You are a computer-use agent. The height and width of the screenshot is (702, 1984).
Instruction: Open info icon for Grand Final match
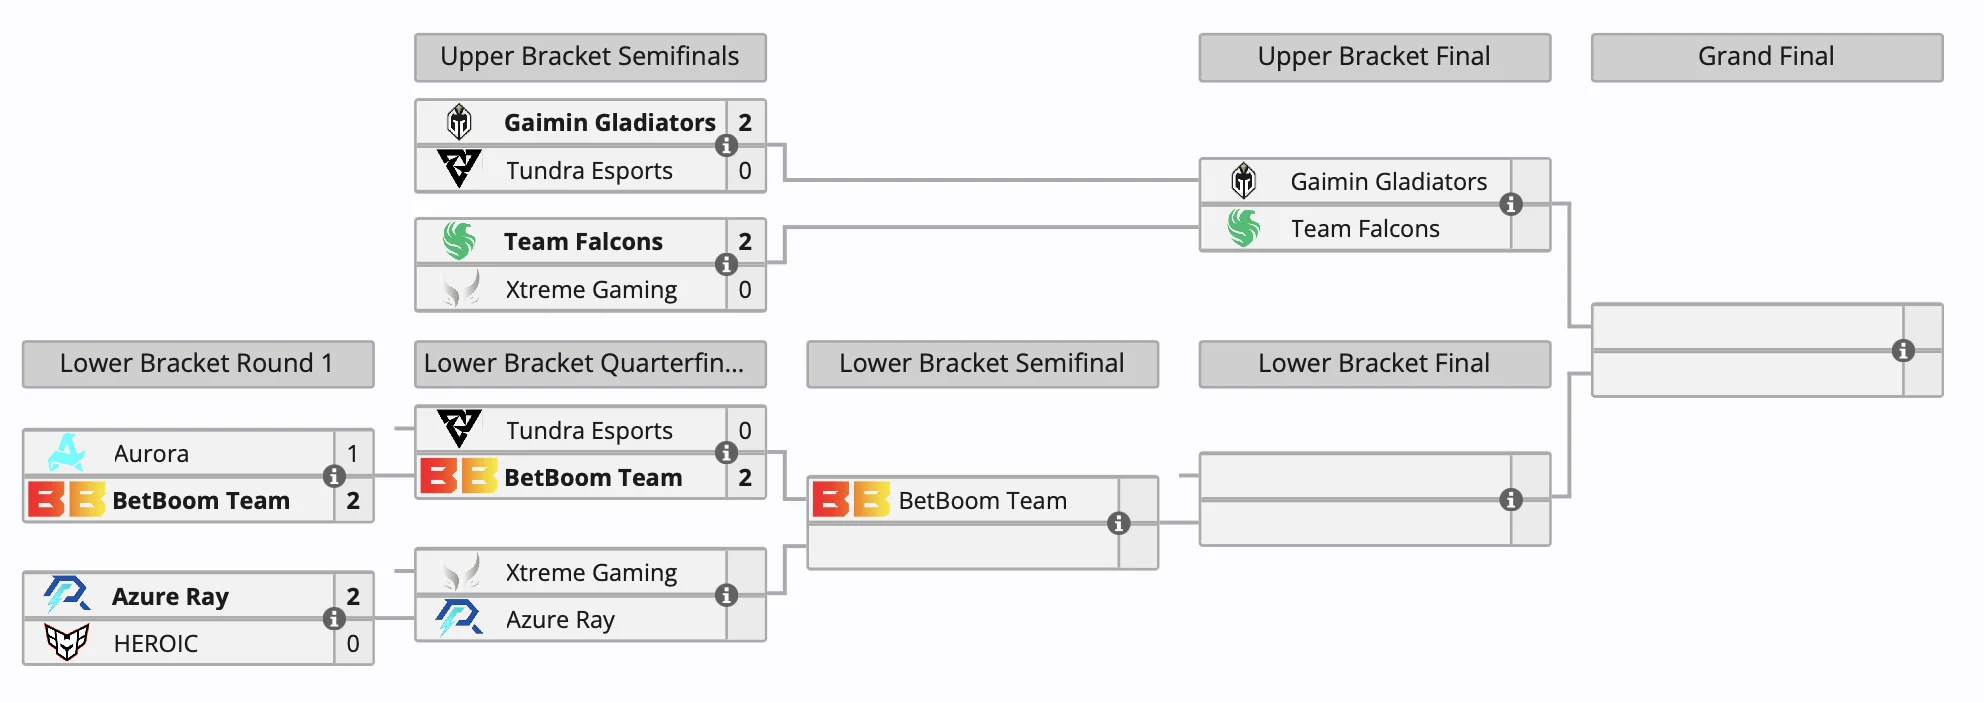tap(1903, 351)
